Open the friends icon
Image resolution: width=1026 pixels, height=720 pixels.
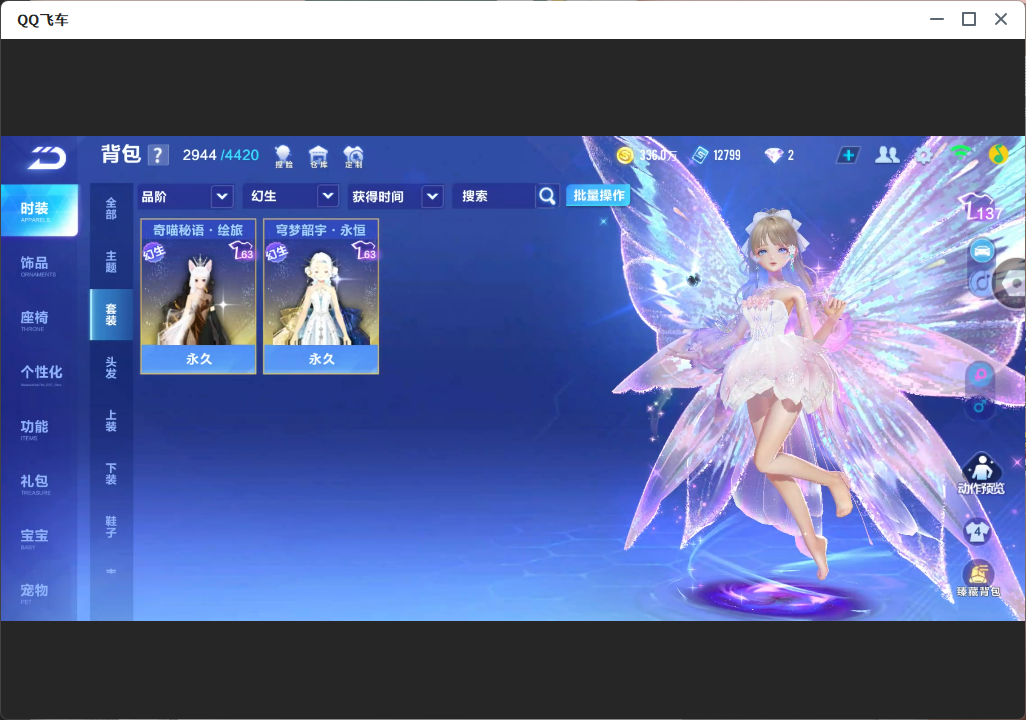887,154
